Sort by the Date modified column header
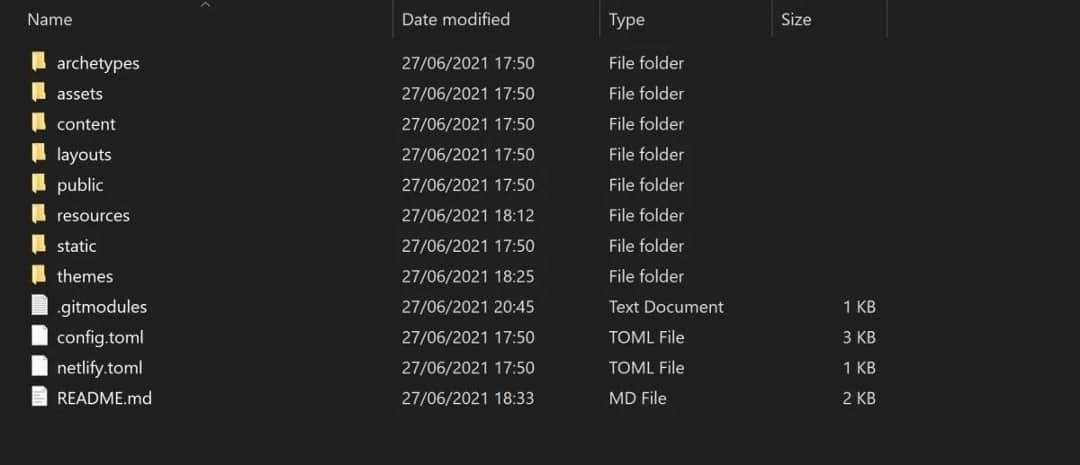The image size is (1080, 465). pos(456,19)
